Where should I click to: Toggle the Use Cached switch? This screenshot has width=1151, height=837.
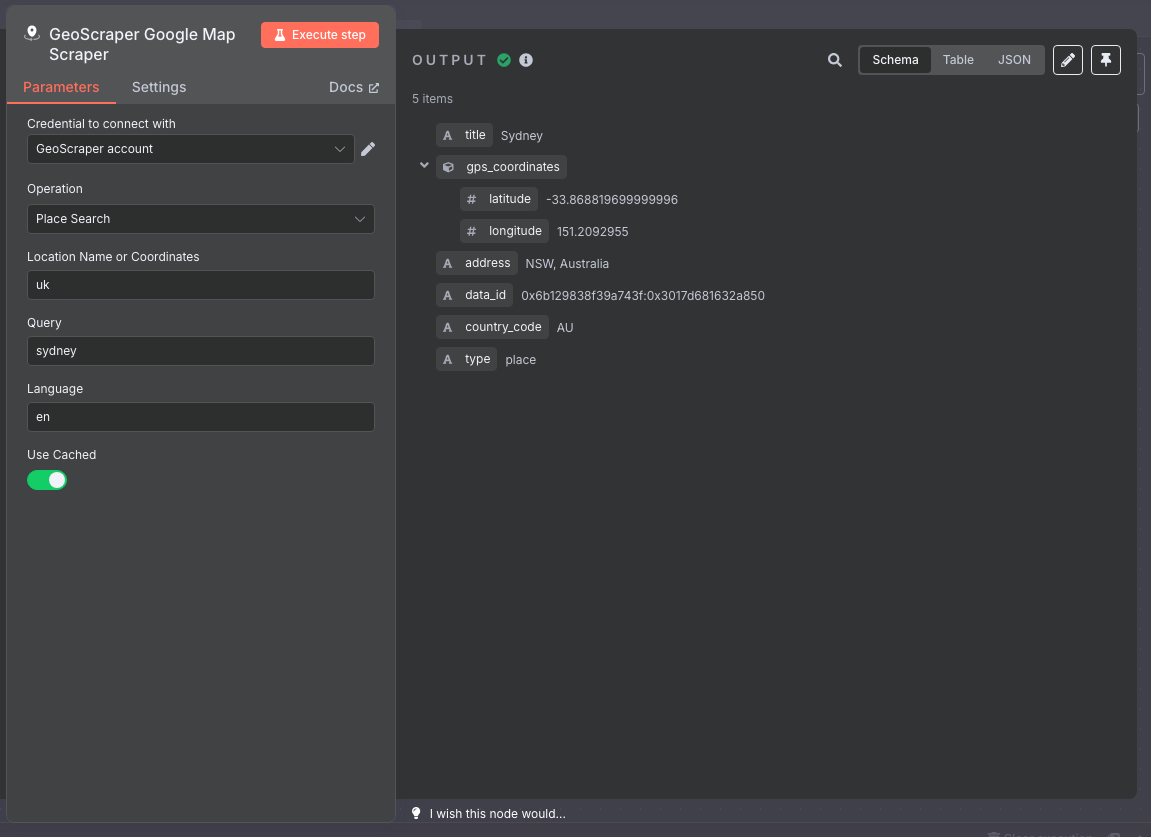[47, 480]
